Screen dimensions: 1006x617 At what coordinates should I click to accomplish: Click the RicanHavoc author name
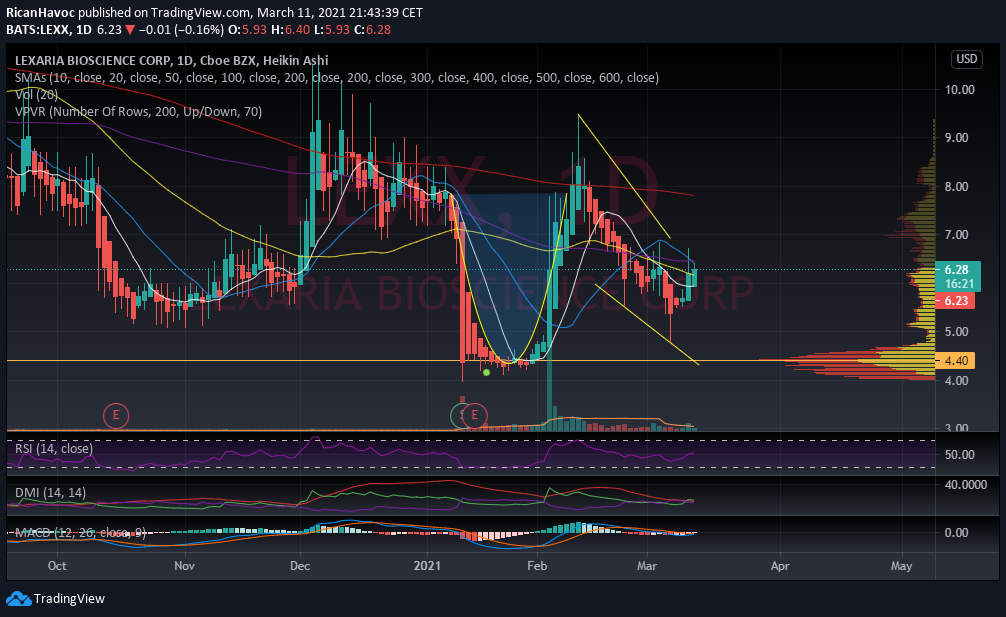click(40, 12)
